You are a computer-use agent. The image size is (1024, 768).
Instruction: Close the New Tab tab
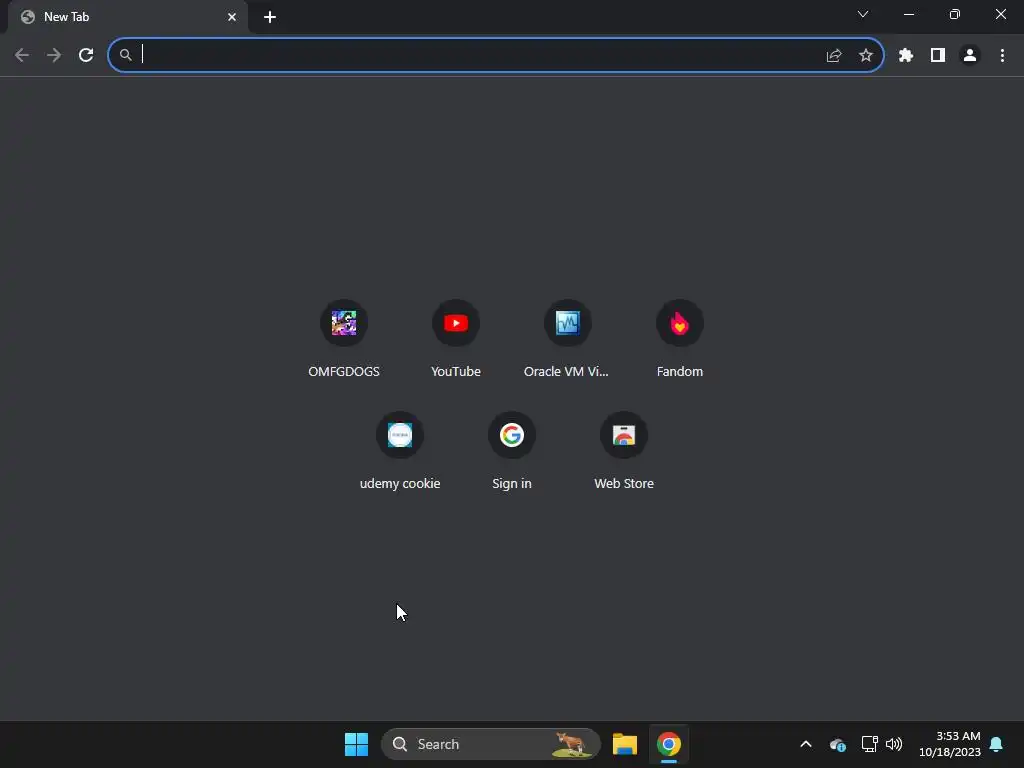click(x=232, y=17)
